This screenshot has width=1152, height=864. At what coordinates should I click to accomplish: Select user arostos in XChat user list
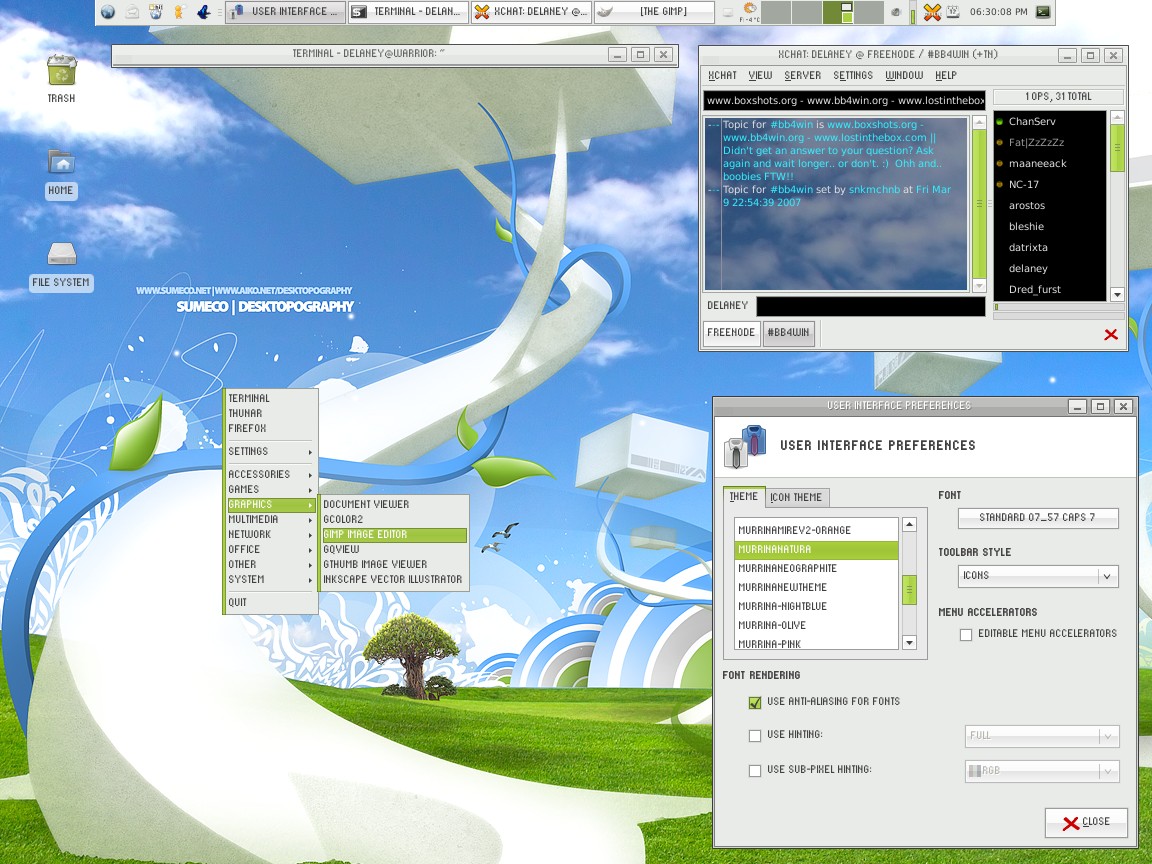click(1050, 206)
